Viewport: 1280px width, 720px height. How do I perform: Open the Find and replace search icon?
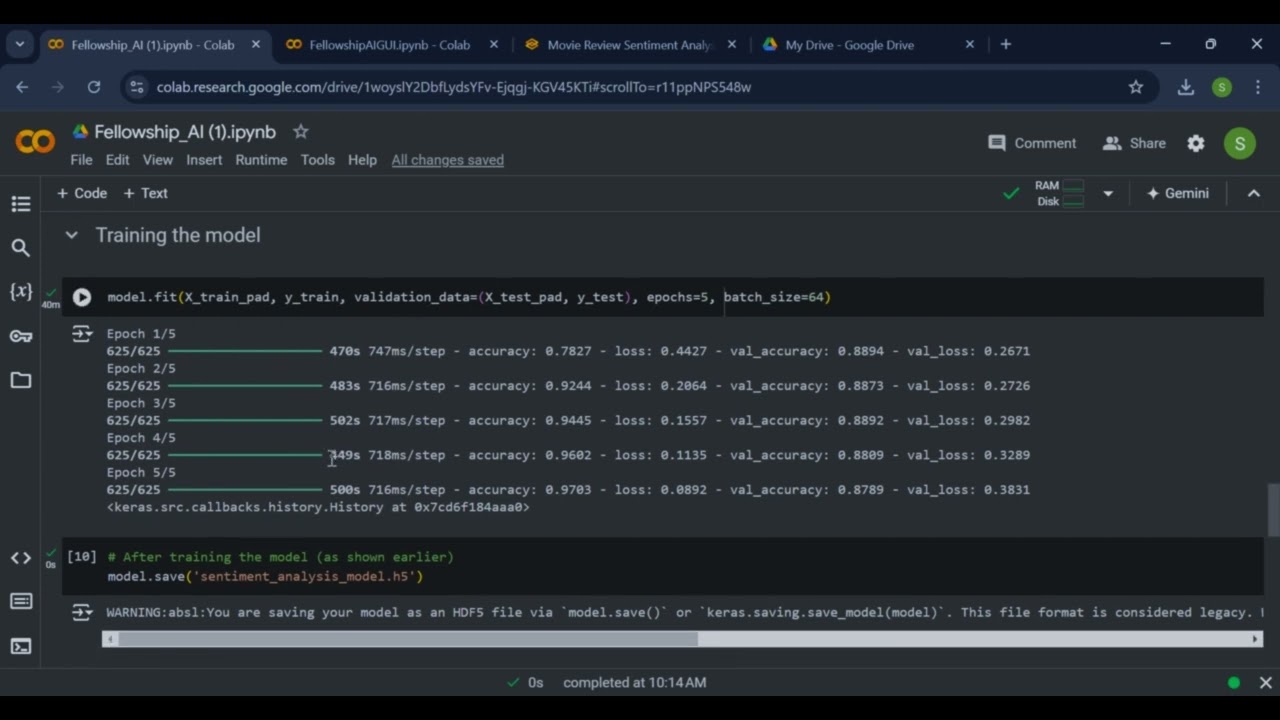tap(21, 247)
